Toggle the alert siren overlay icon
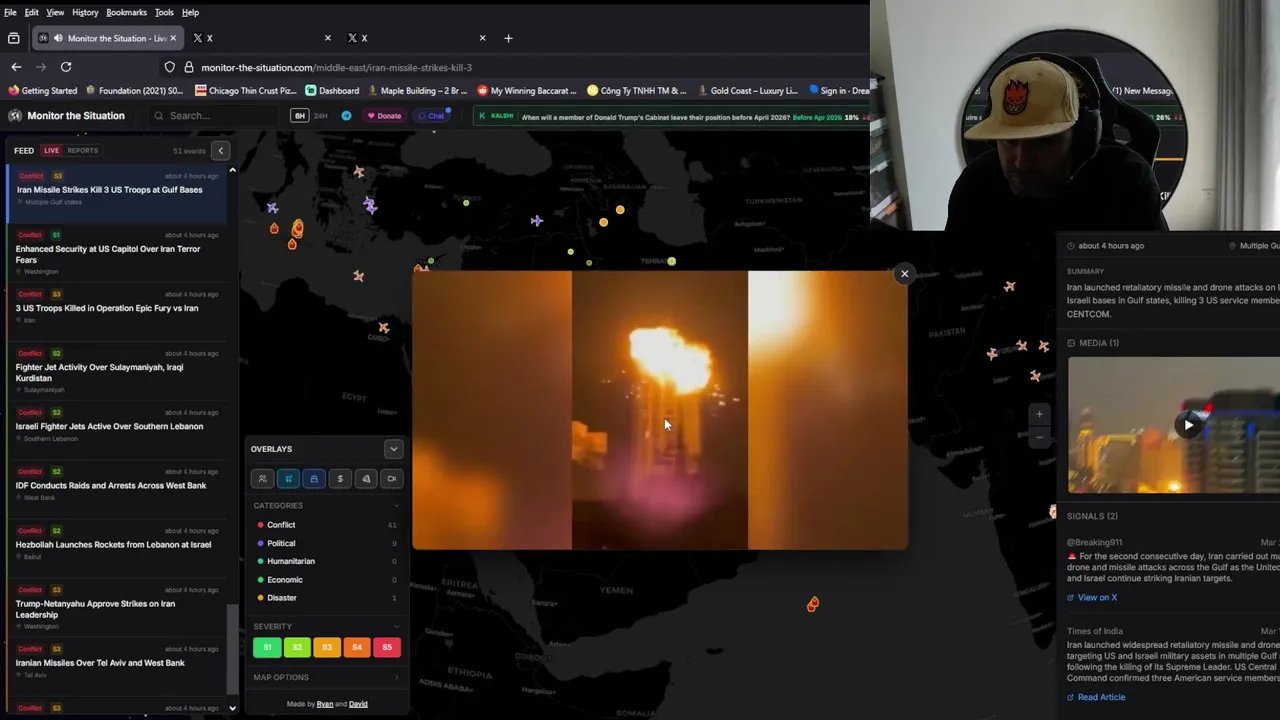 366,479
